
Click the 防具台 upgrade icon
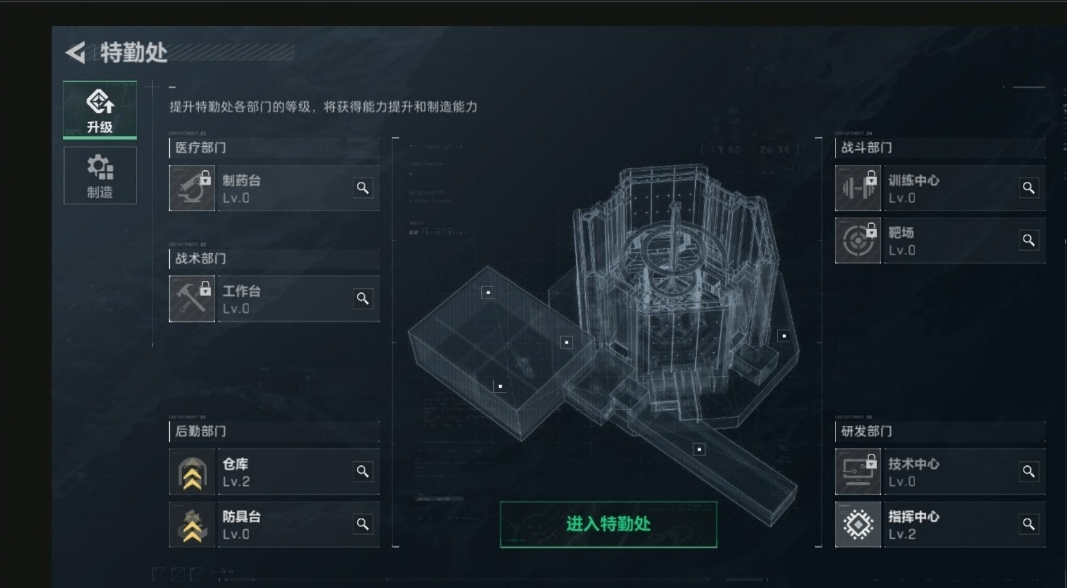[192, 525]
